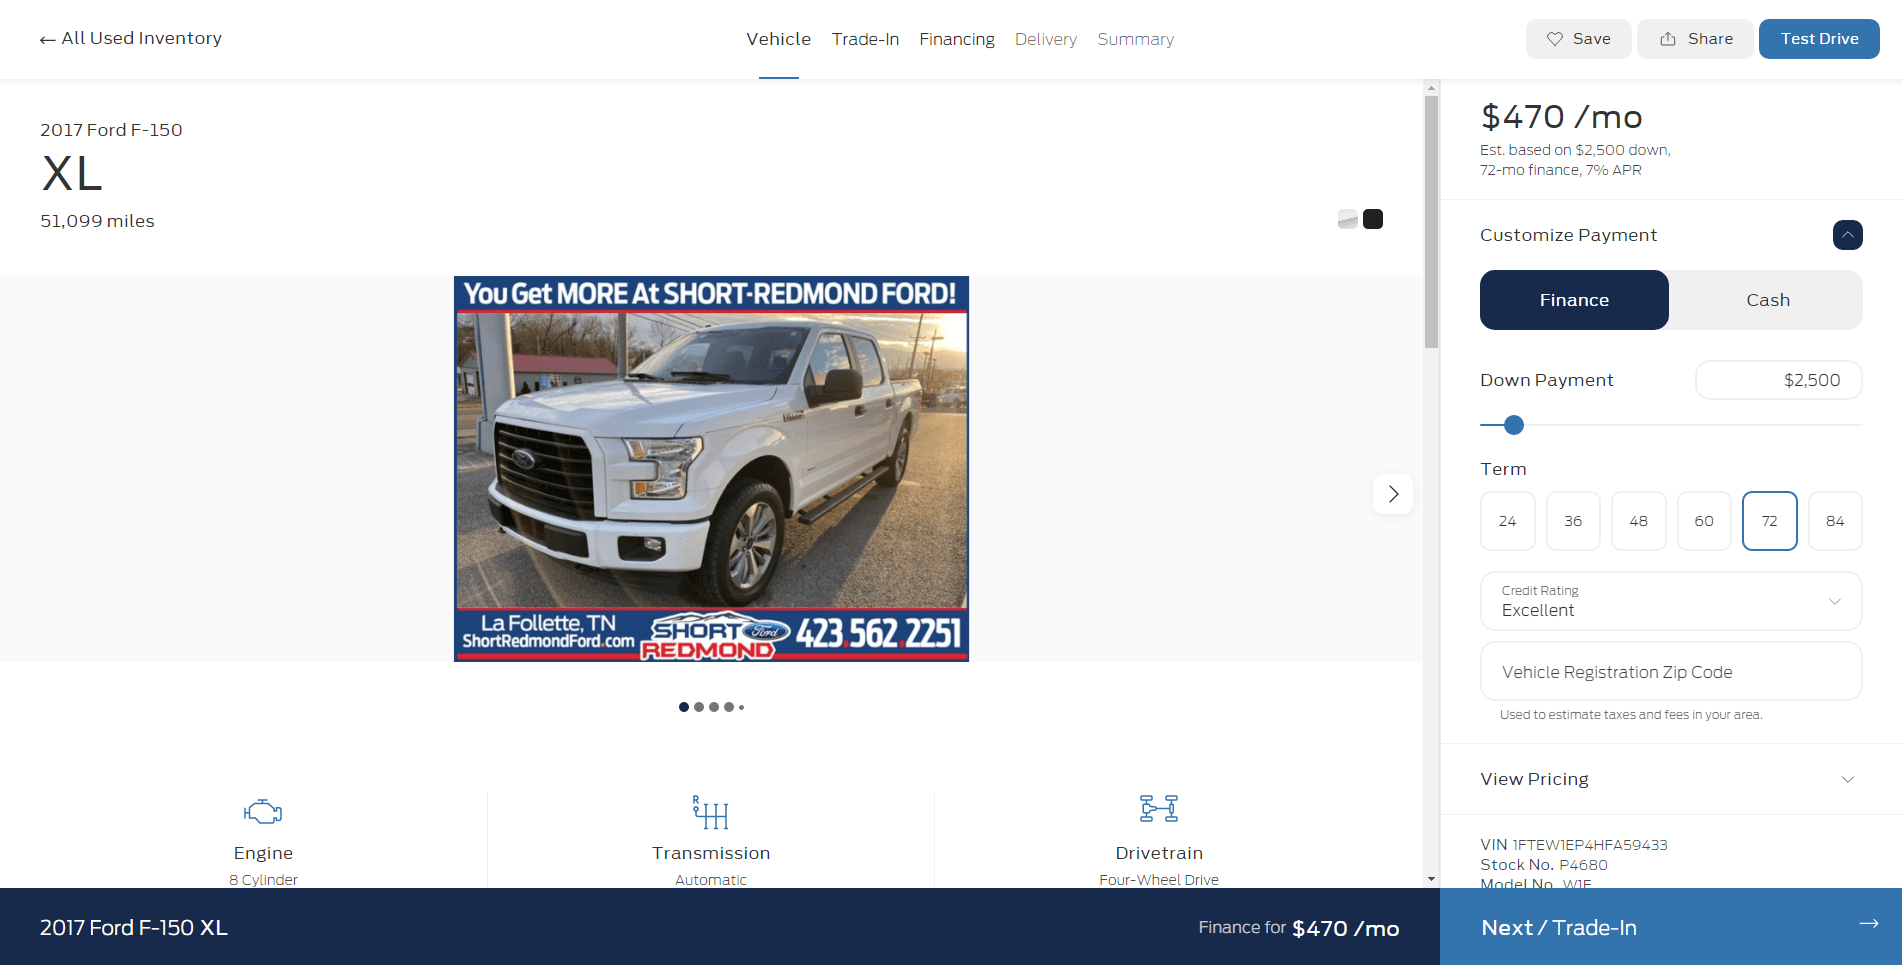Switch payment type to Cash
Viewport: 1902px width, 965px height.
(1766, 299)
